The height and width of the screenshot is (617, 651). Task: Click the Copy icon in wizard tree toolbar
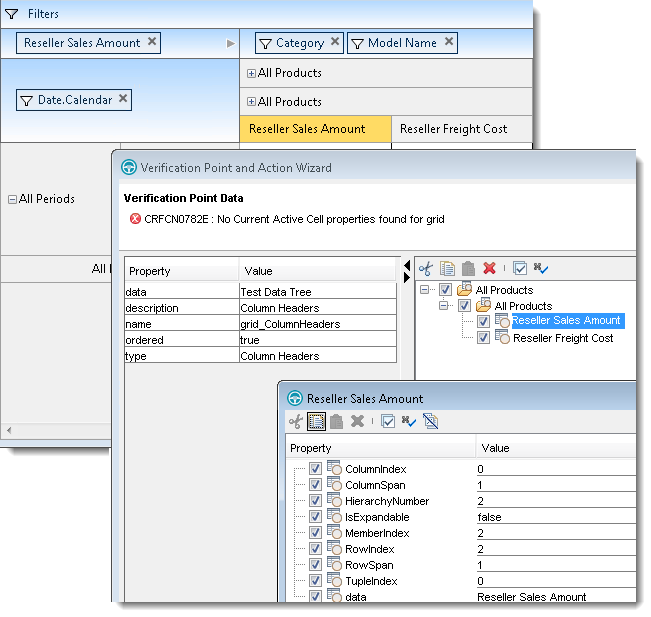447,268
